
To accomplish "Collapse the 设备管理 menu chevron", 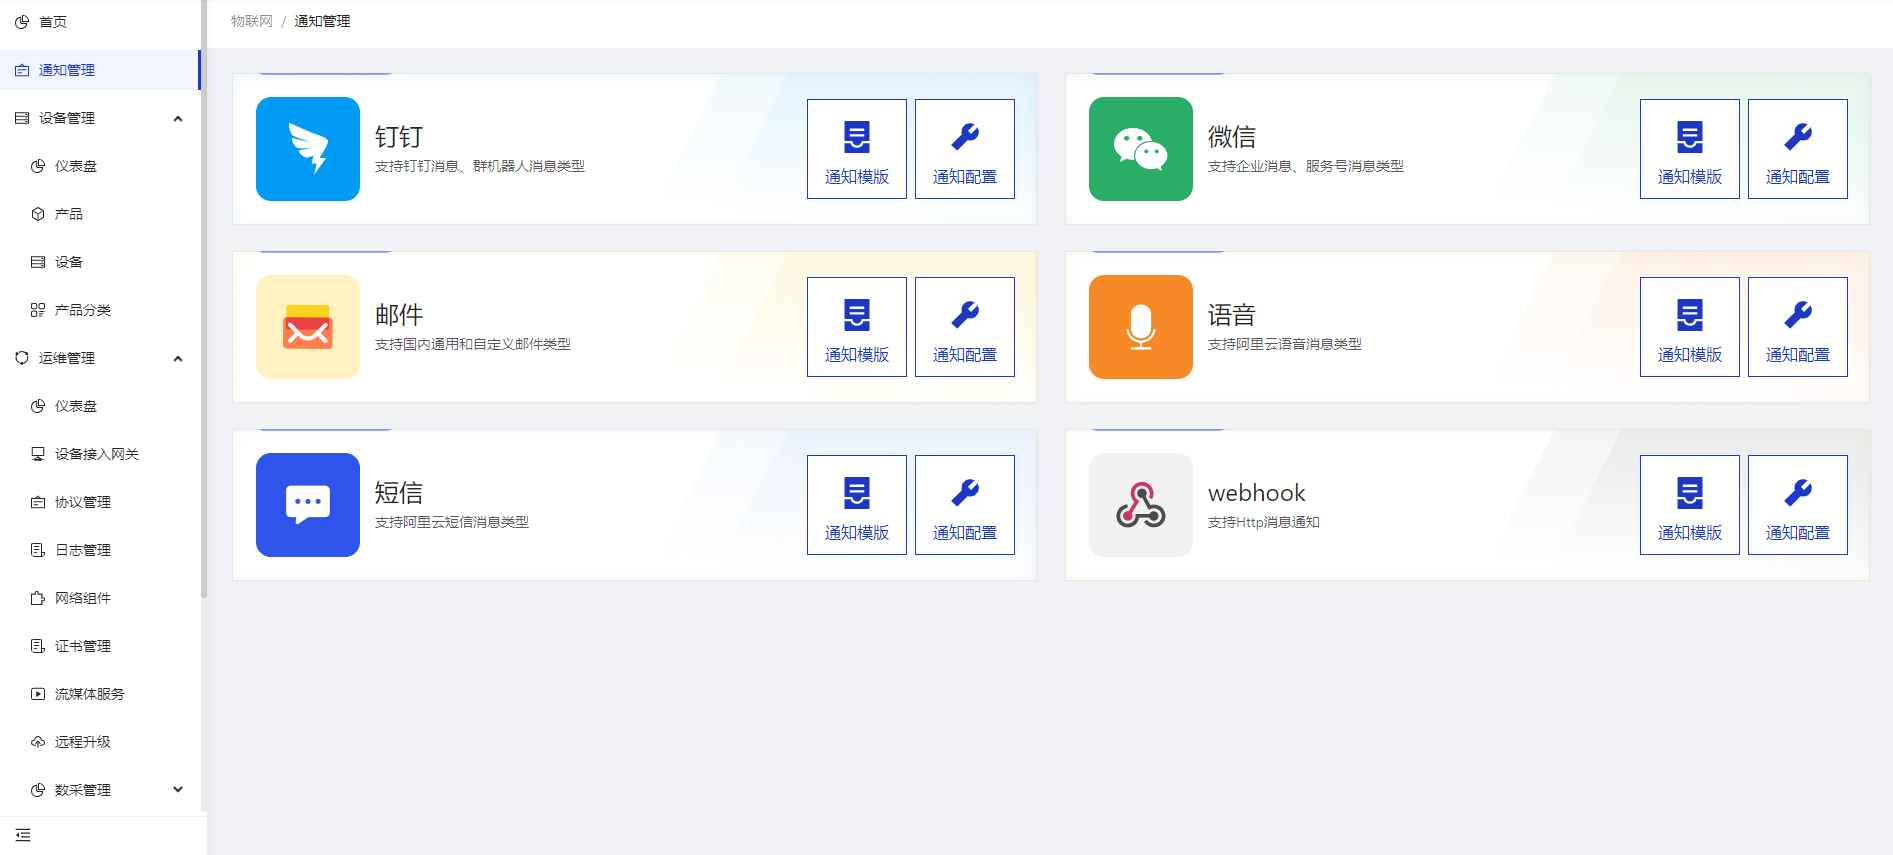I will click(x=178, y=118).
